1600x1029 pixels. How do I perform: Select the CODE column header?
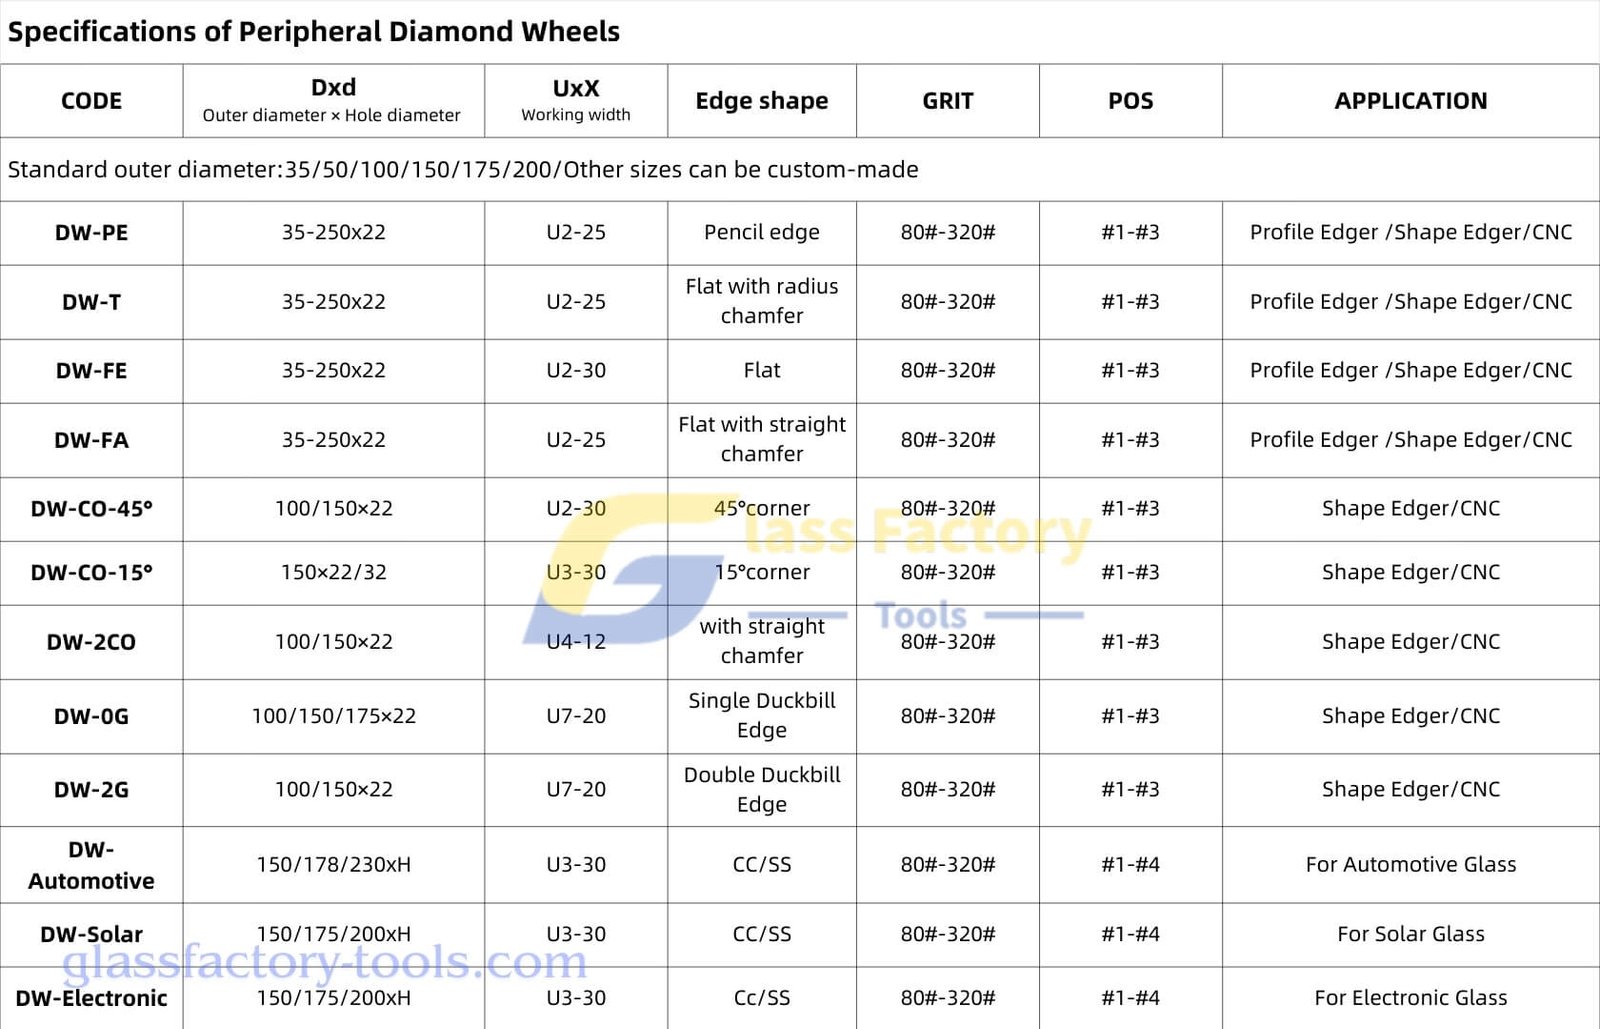[91, 101]
